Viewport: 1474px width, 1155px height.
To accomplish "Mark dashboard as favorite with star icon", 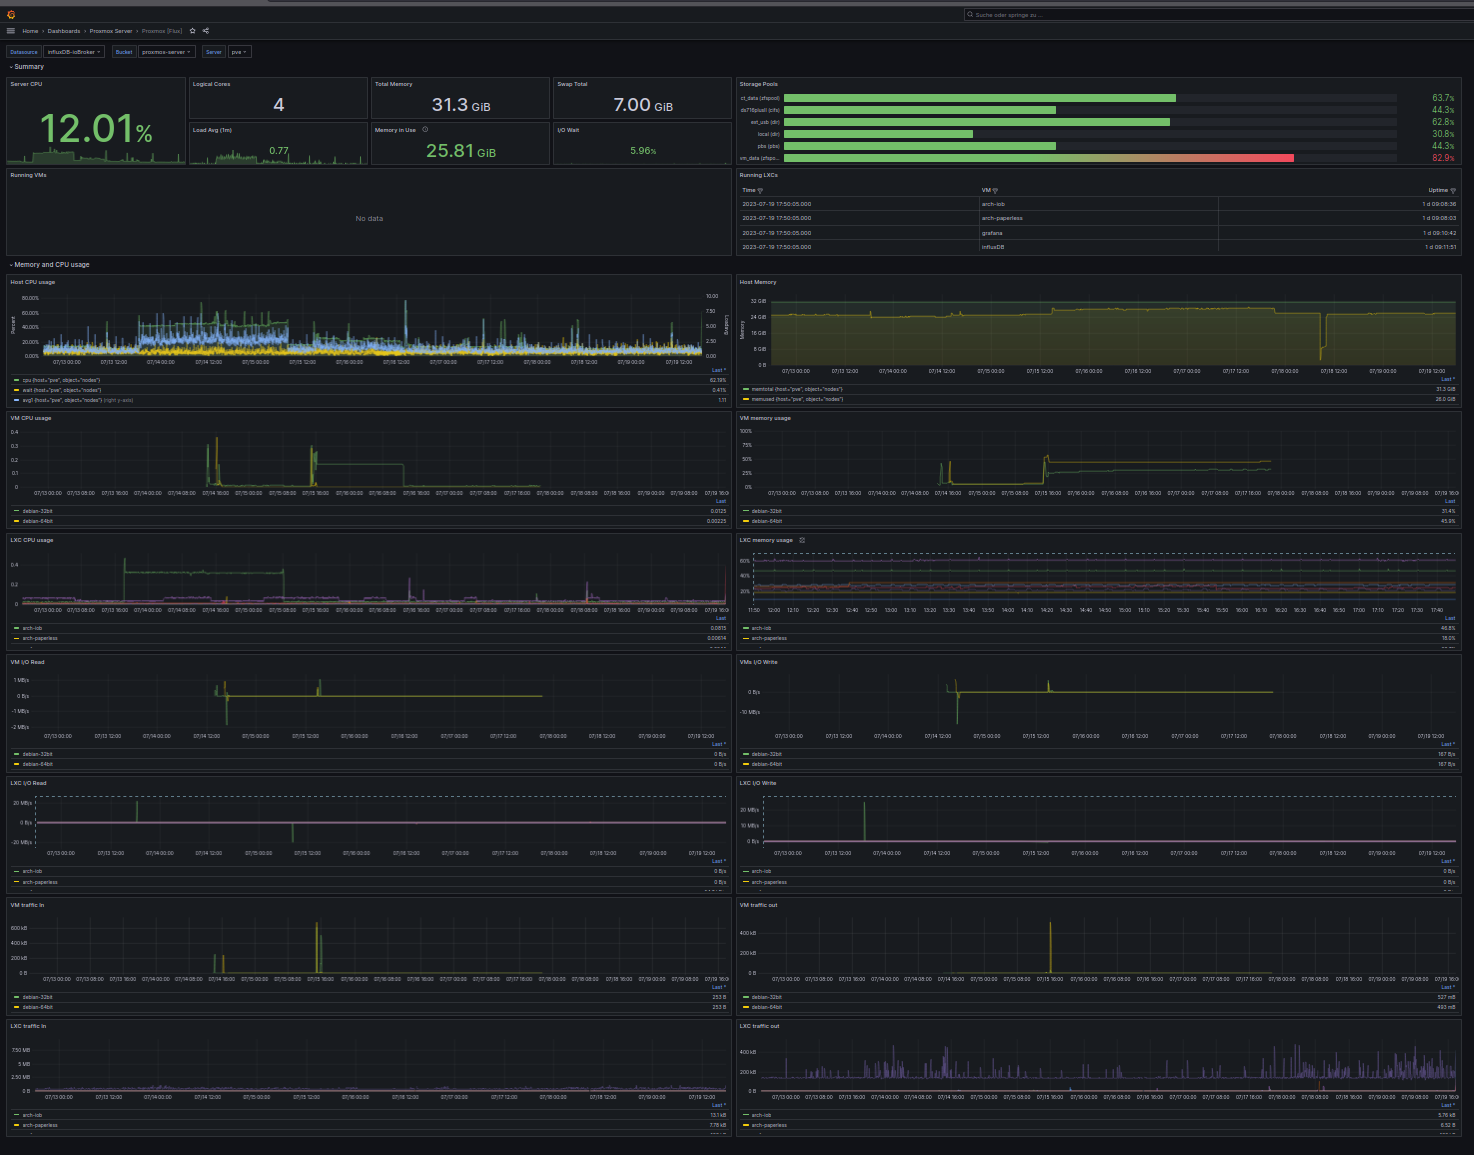I will click(x=193, y=31).
